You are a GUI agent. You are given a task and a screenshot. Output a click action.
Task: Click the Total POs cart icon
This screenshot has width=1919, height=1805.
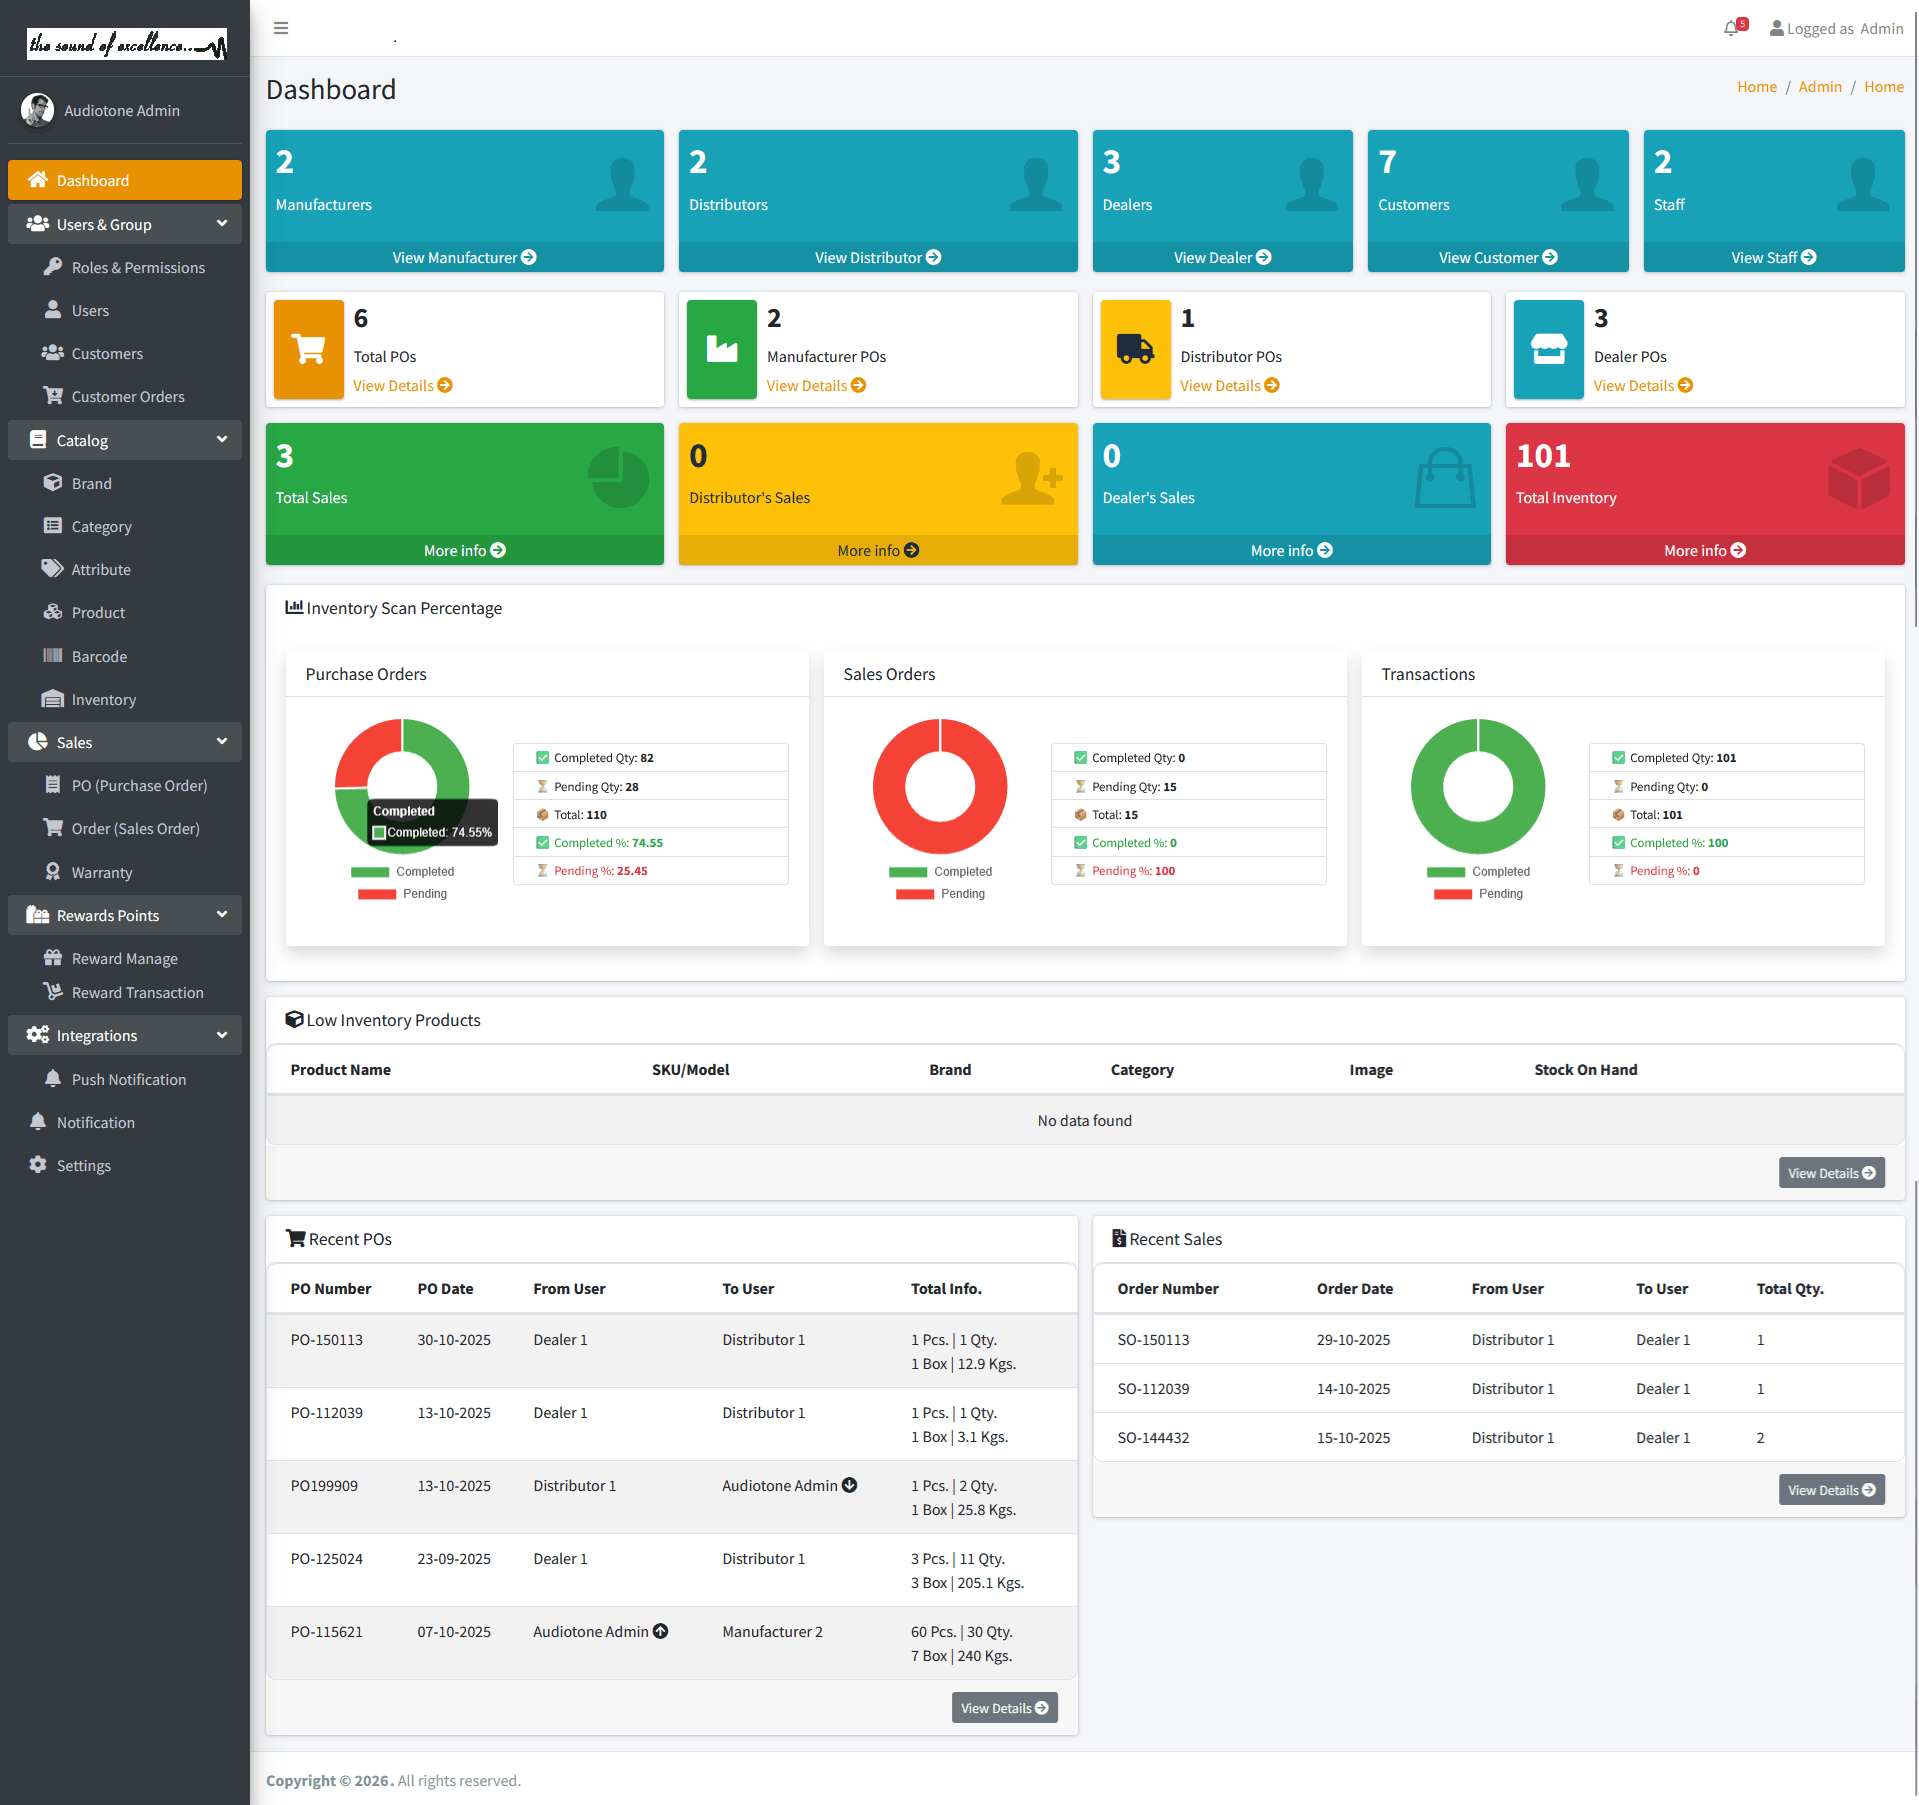[309, 349]
